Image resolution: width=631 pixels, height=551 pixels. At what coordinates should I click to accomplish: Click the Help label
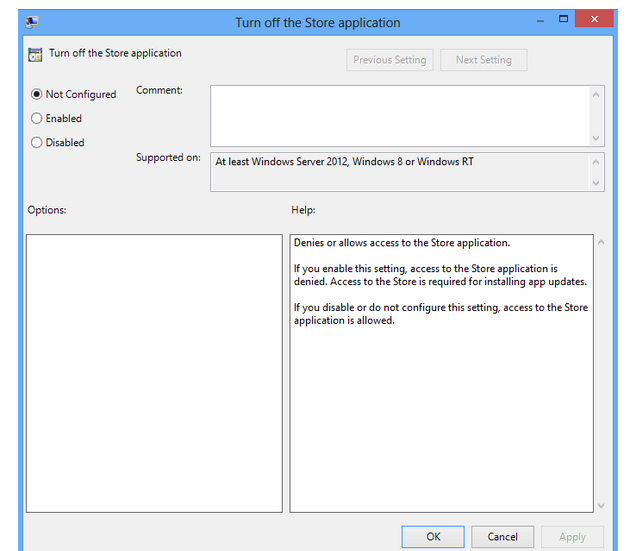pyautogui.click(x=303, y=210)
